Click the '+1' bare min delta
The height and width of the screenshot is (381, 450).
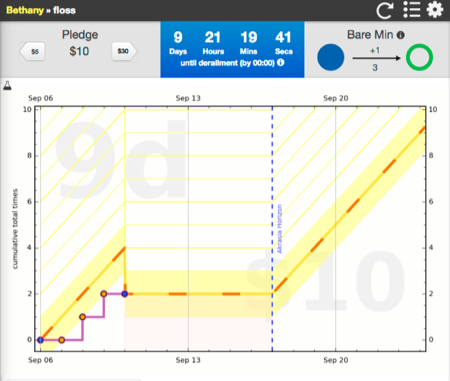click(375, 50)
